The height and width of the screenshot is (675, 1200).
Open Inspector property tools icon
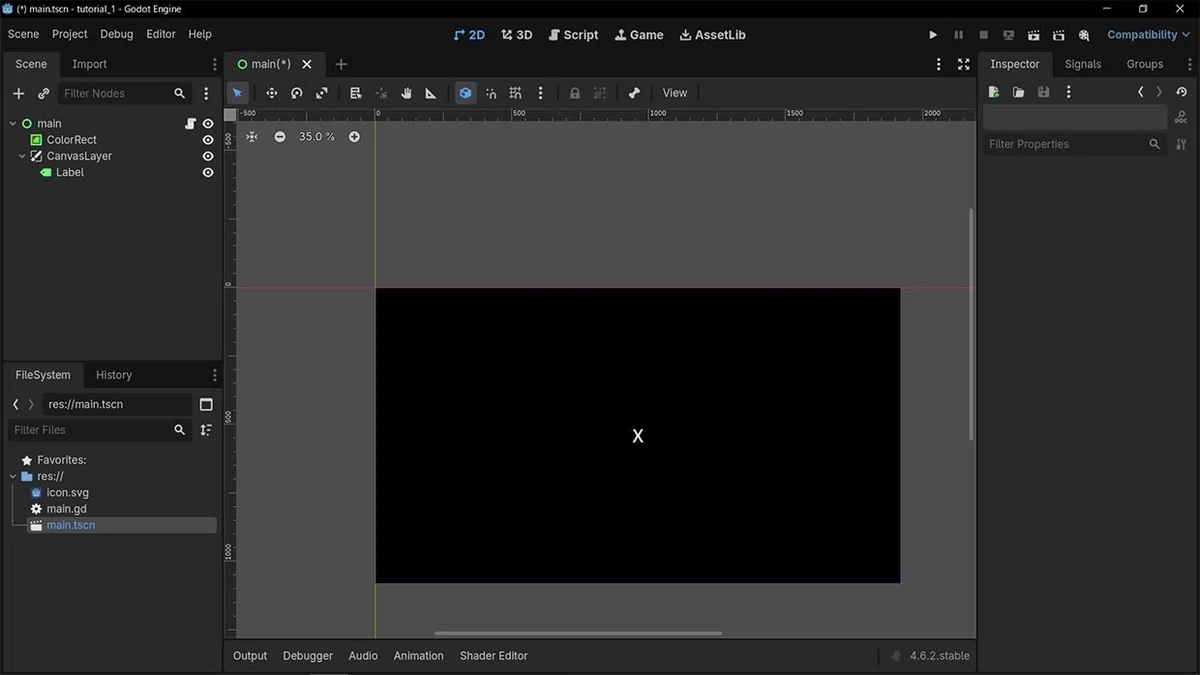click(1181, 144)
